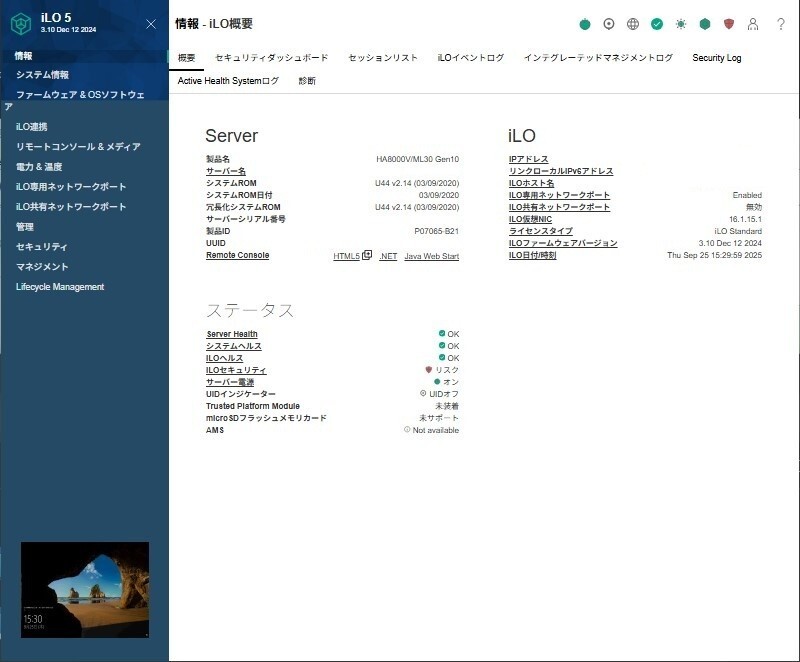Screen dimensions: 800x662
Task: Click the green power status icon in header
Action: [585, 24]
